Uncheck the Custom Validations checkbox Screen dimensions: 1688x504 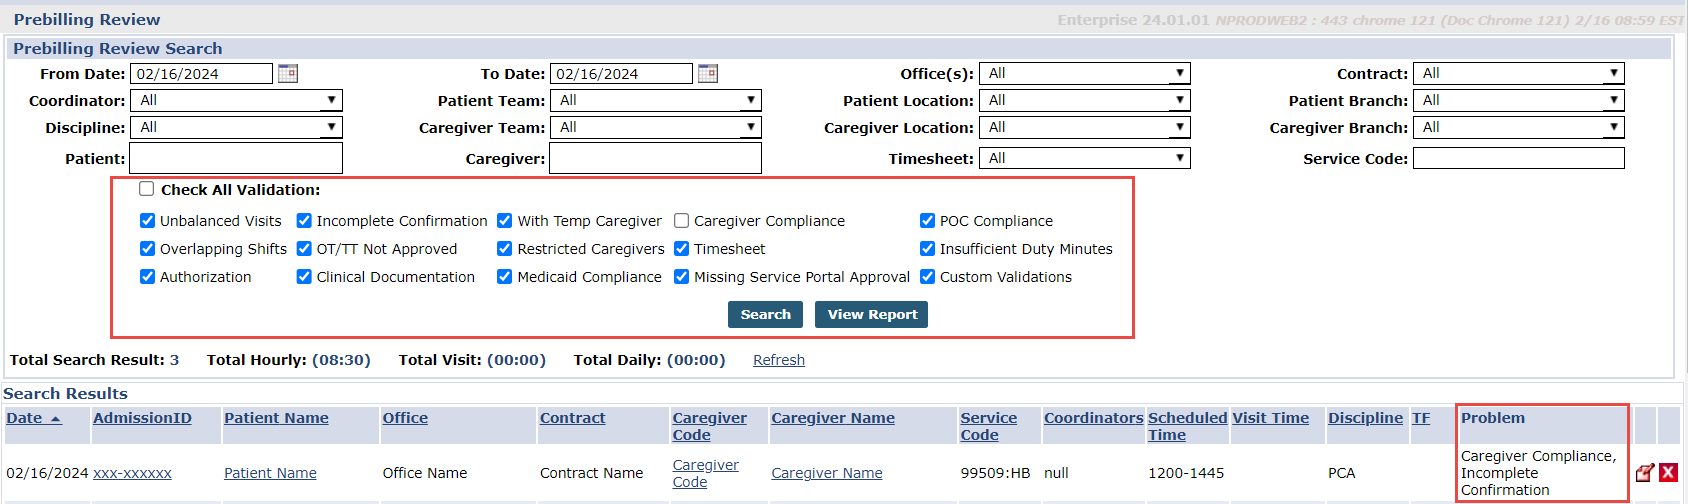pyautogui.click(x=927, y=277)
